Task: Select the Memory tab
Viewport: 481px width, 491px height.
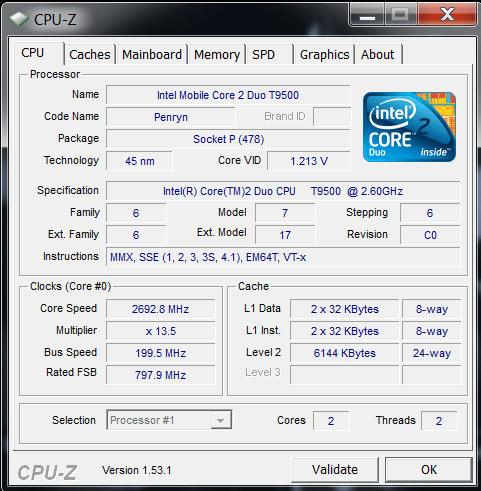Action: pyautogui.click(x=217, y=54)
